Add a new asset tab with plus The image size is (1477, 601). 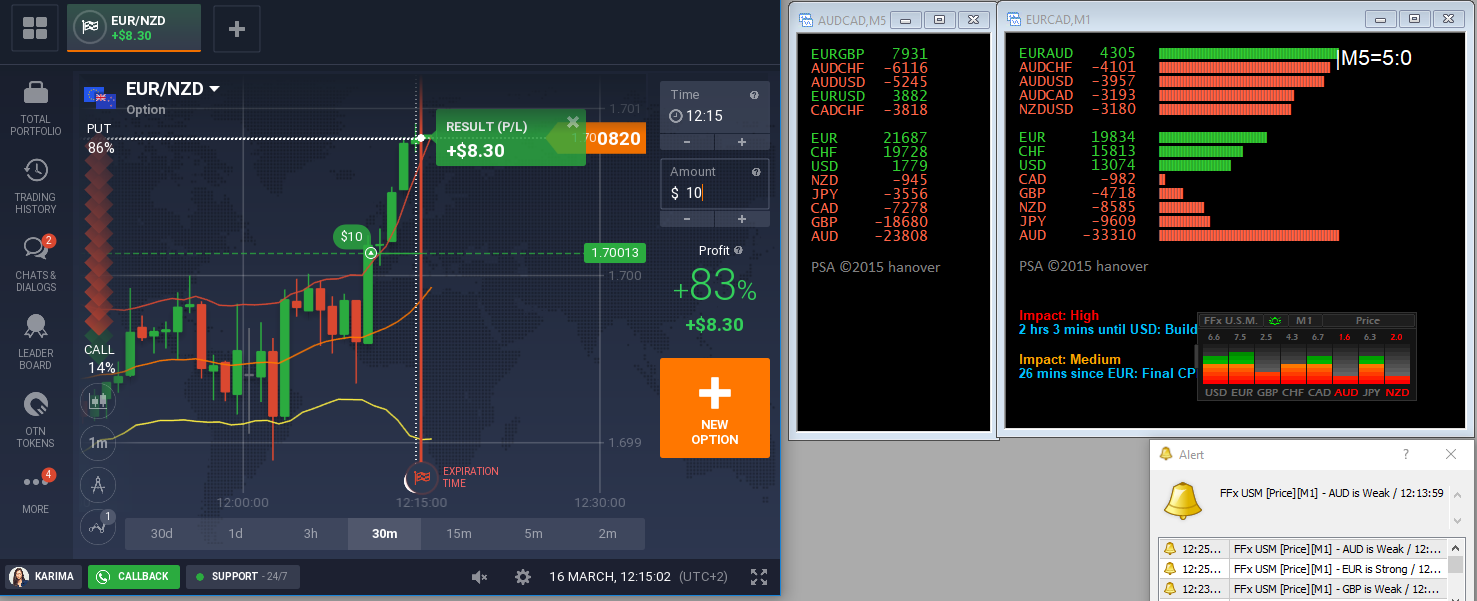(237, 28)
